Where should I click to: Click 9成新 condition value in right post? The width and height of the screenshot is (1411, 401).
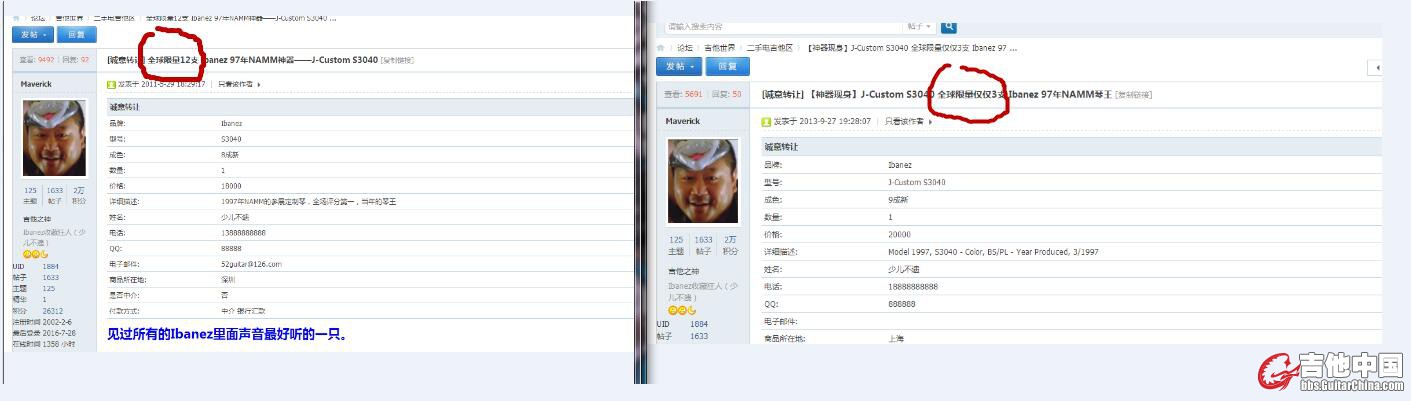click(x=899, y=199)
